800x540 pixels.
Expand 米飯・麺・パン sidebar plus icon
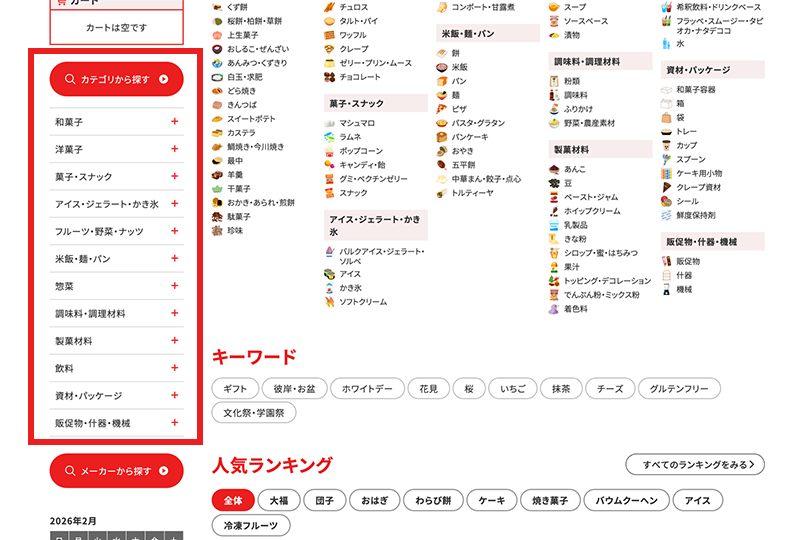(174, 258)
